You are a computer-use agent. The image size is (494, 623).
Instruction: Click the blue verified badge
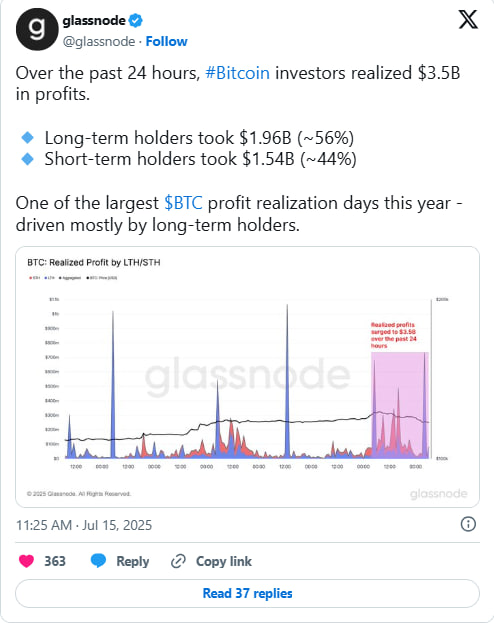[x=136, y=20]
